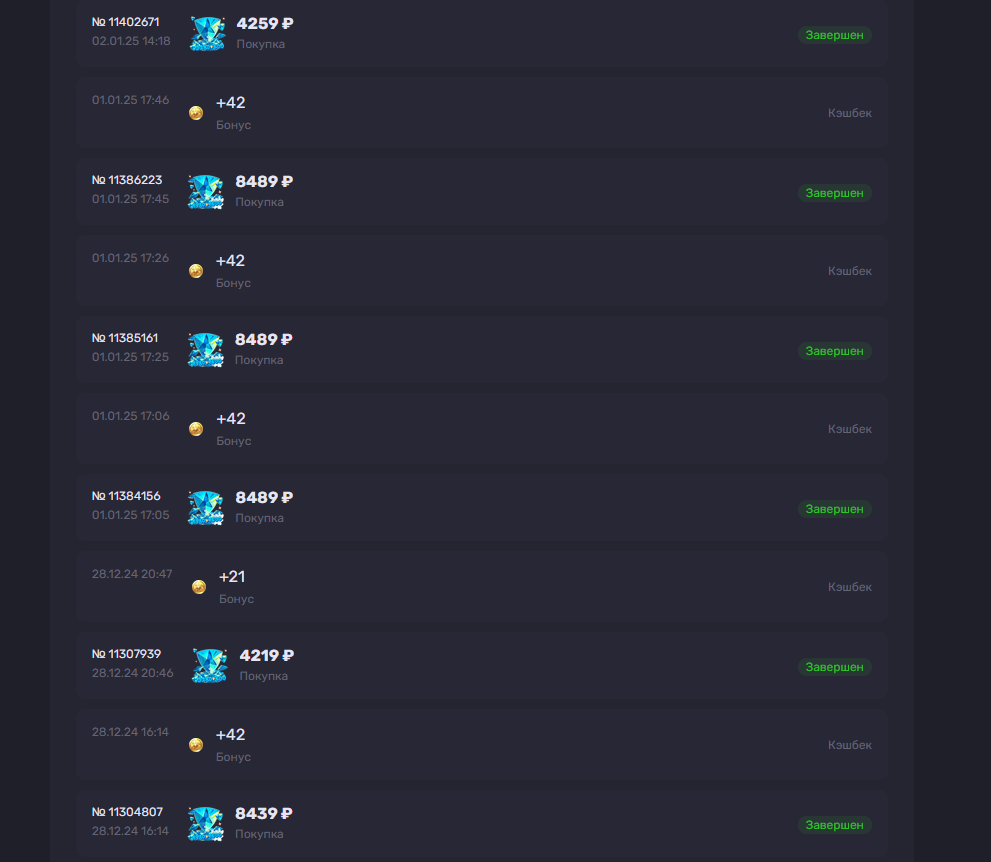Select the +42 bonus row dated 01.01.25 17:06
This screenshot has height=862, width=991.
(x=482, y=429)
